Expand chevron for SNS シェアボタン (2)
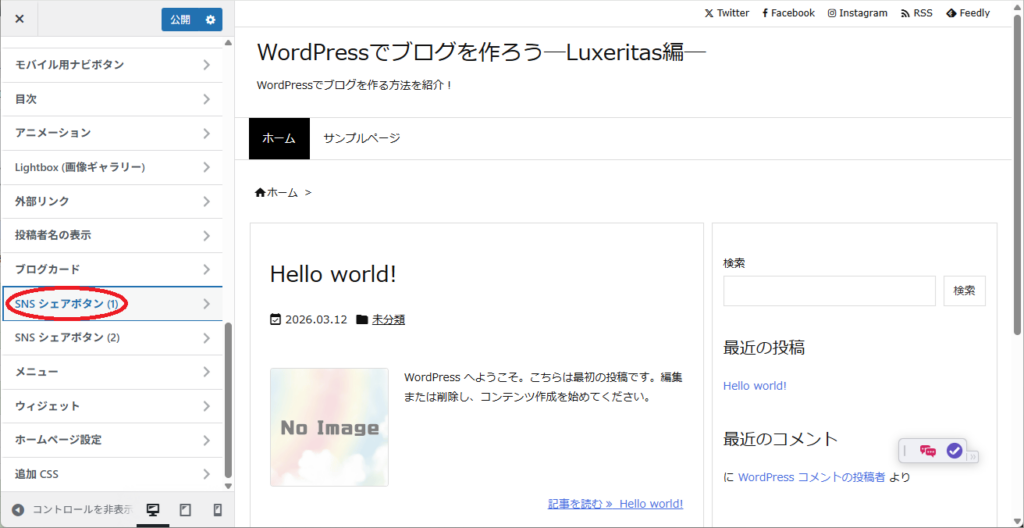Viewport: 1024px width, 528px height. [x=206, y=338]
